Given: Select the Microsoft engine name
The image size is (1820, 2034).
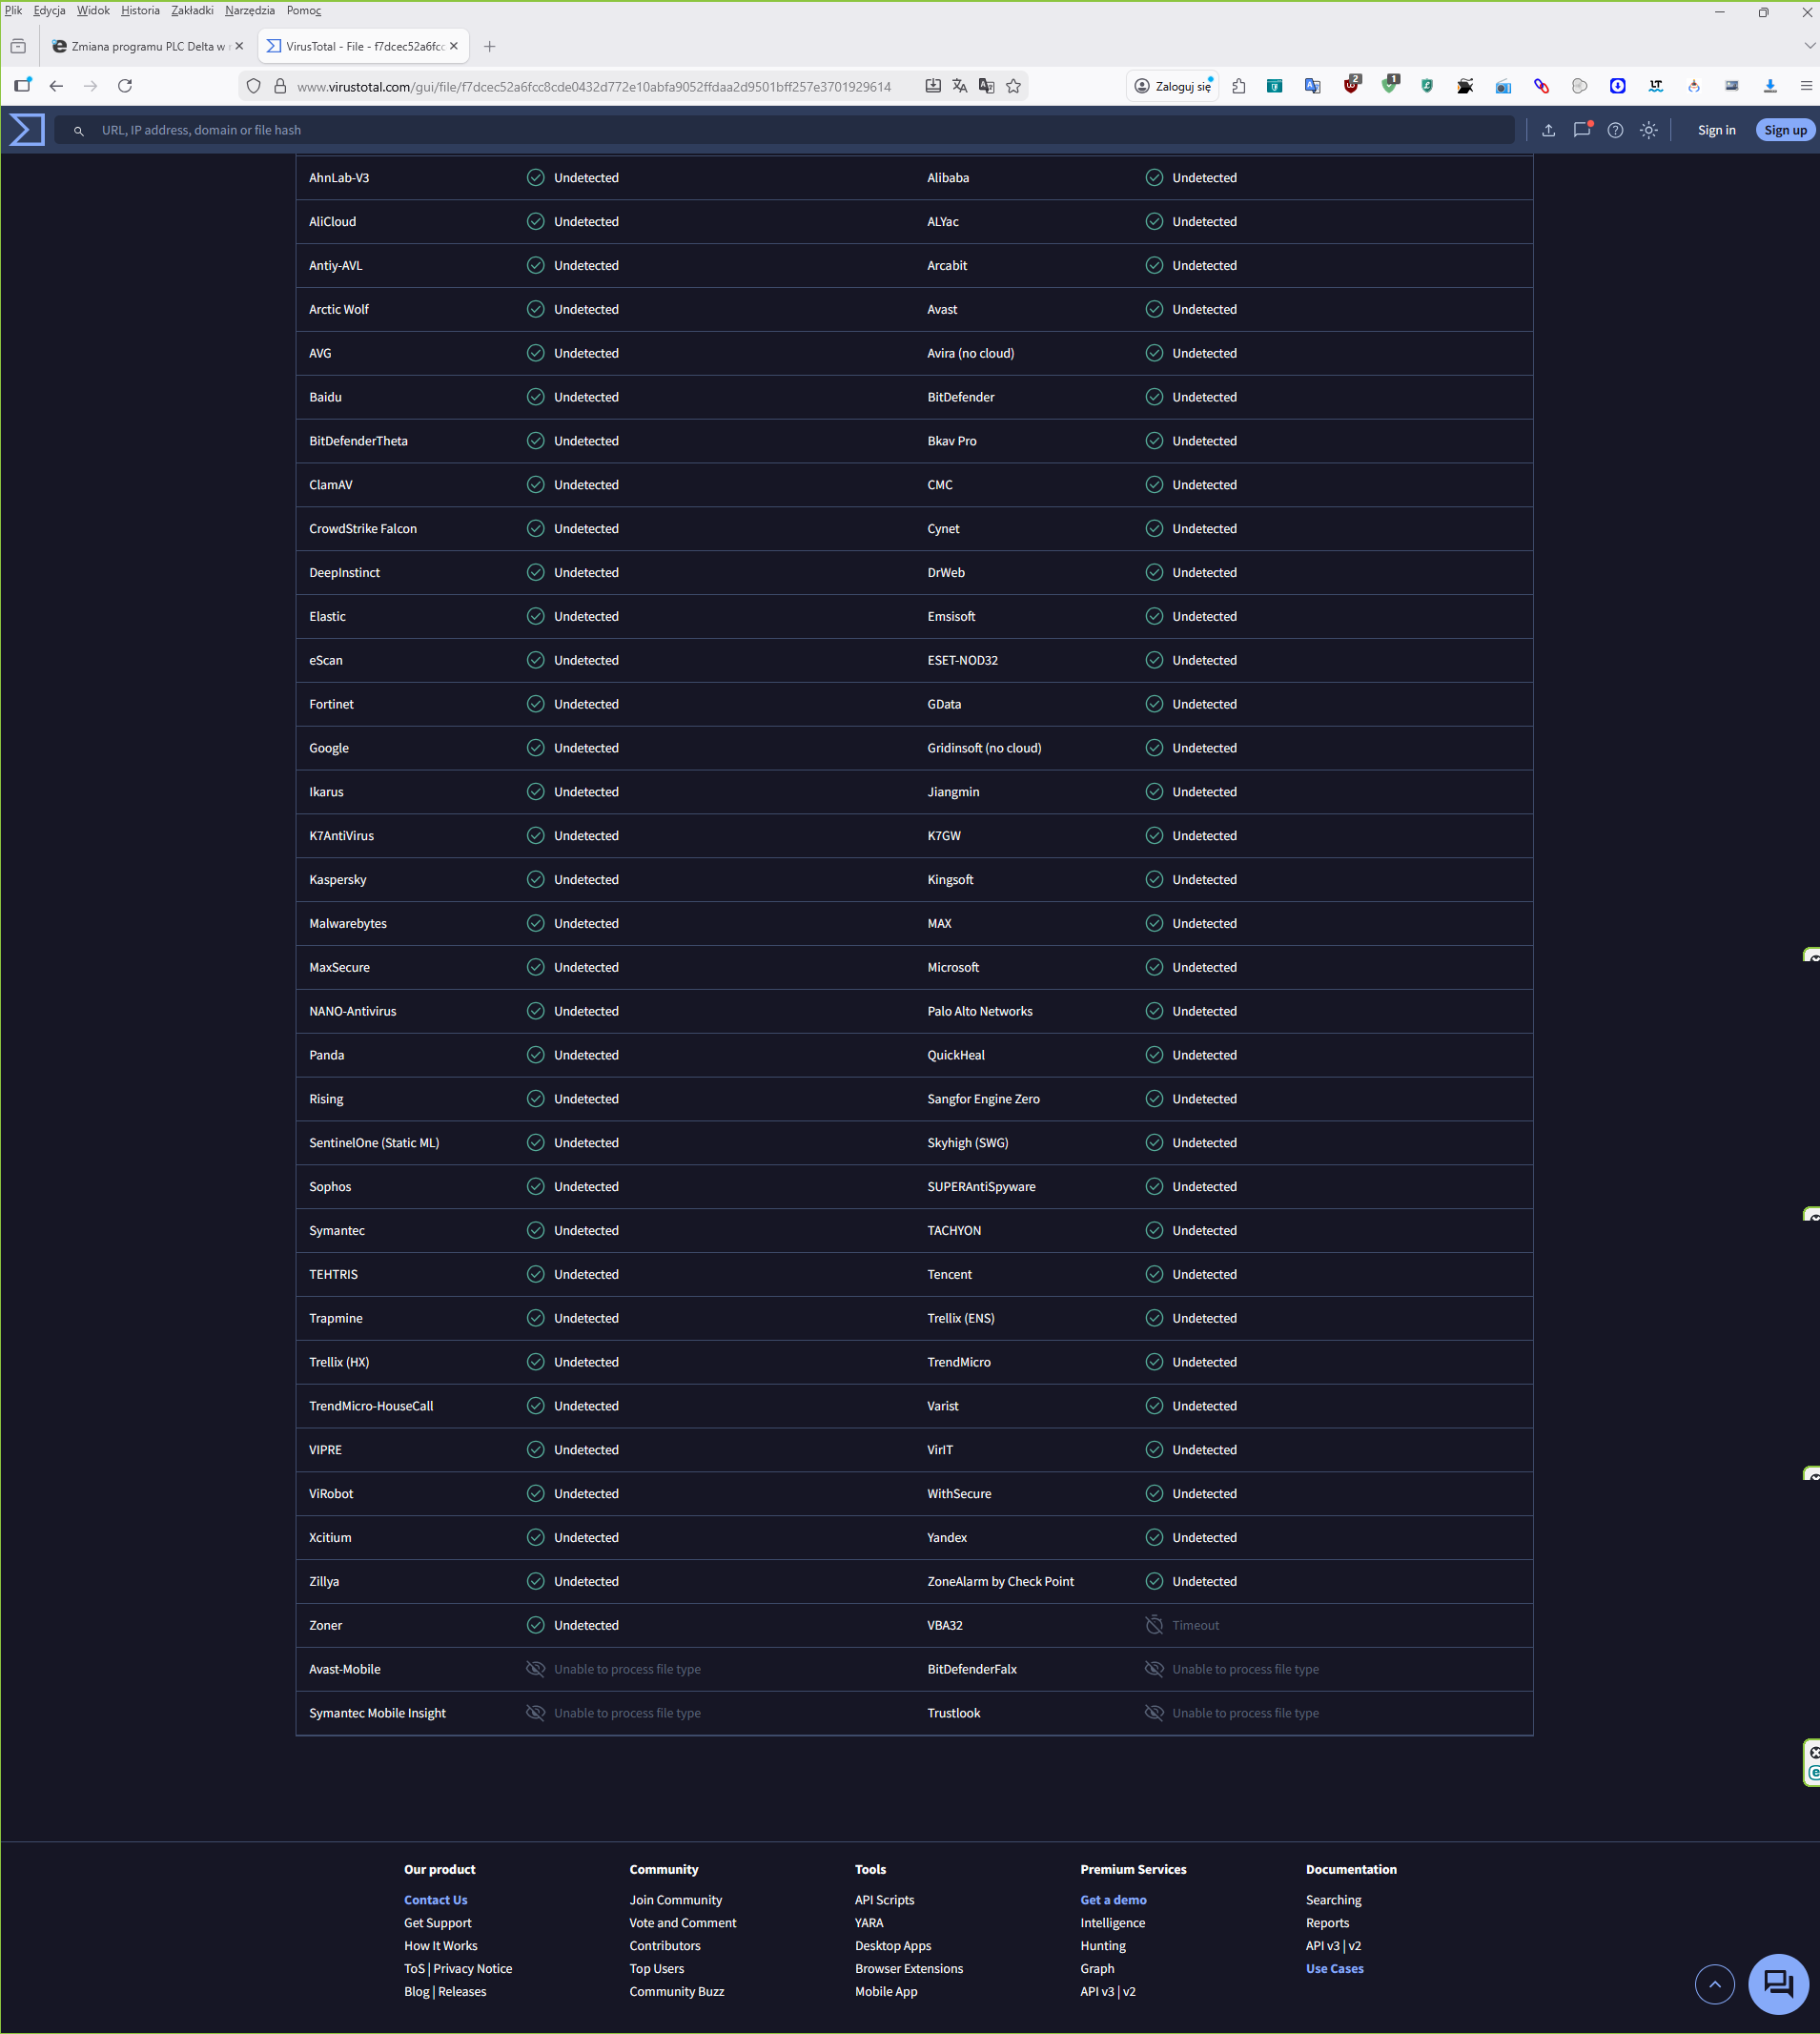Looking at the screenshot, I should 953,968.
